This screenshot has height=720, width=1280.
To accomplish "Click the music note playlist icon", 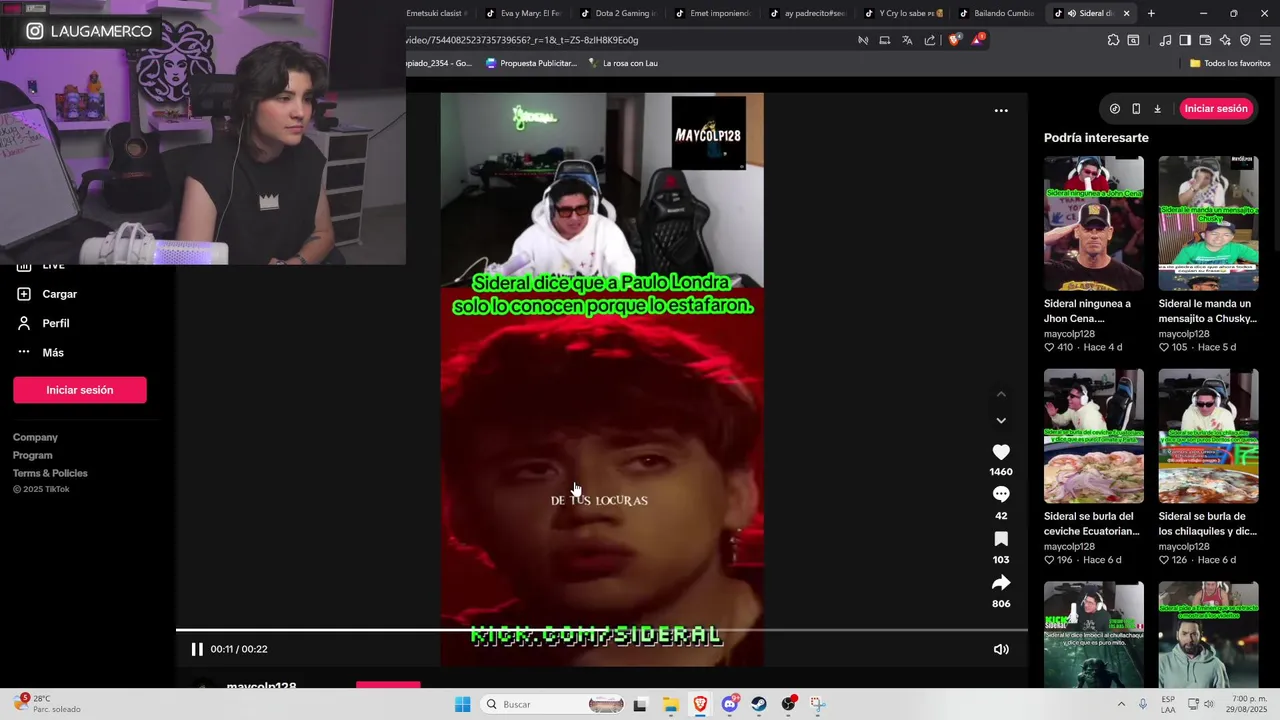I will [x=1165, y=40].
